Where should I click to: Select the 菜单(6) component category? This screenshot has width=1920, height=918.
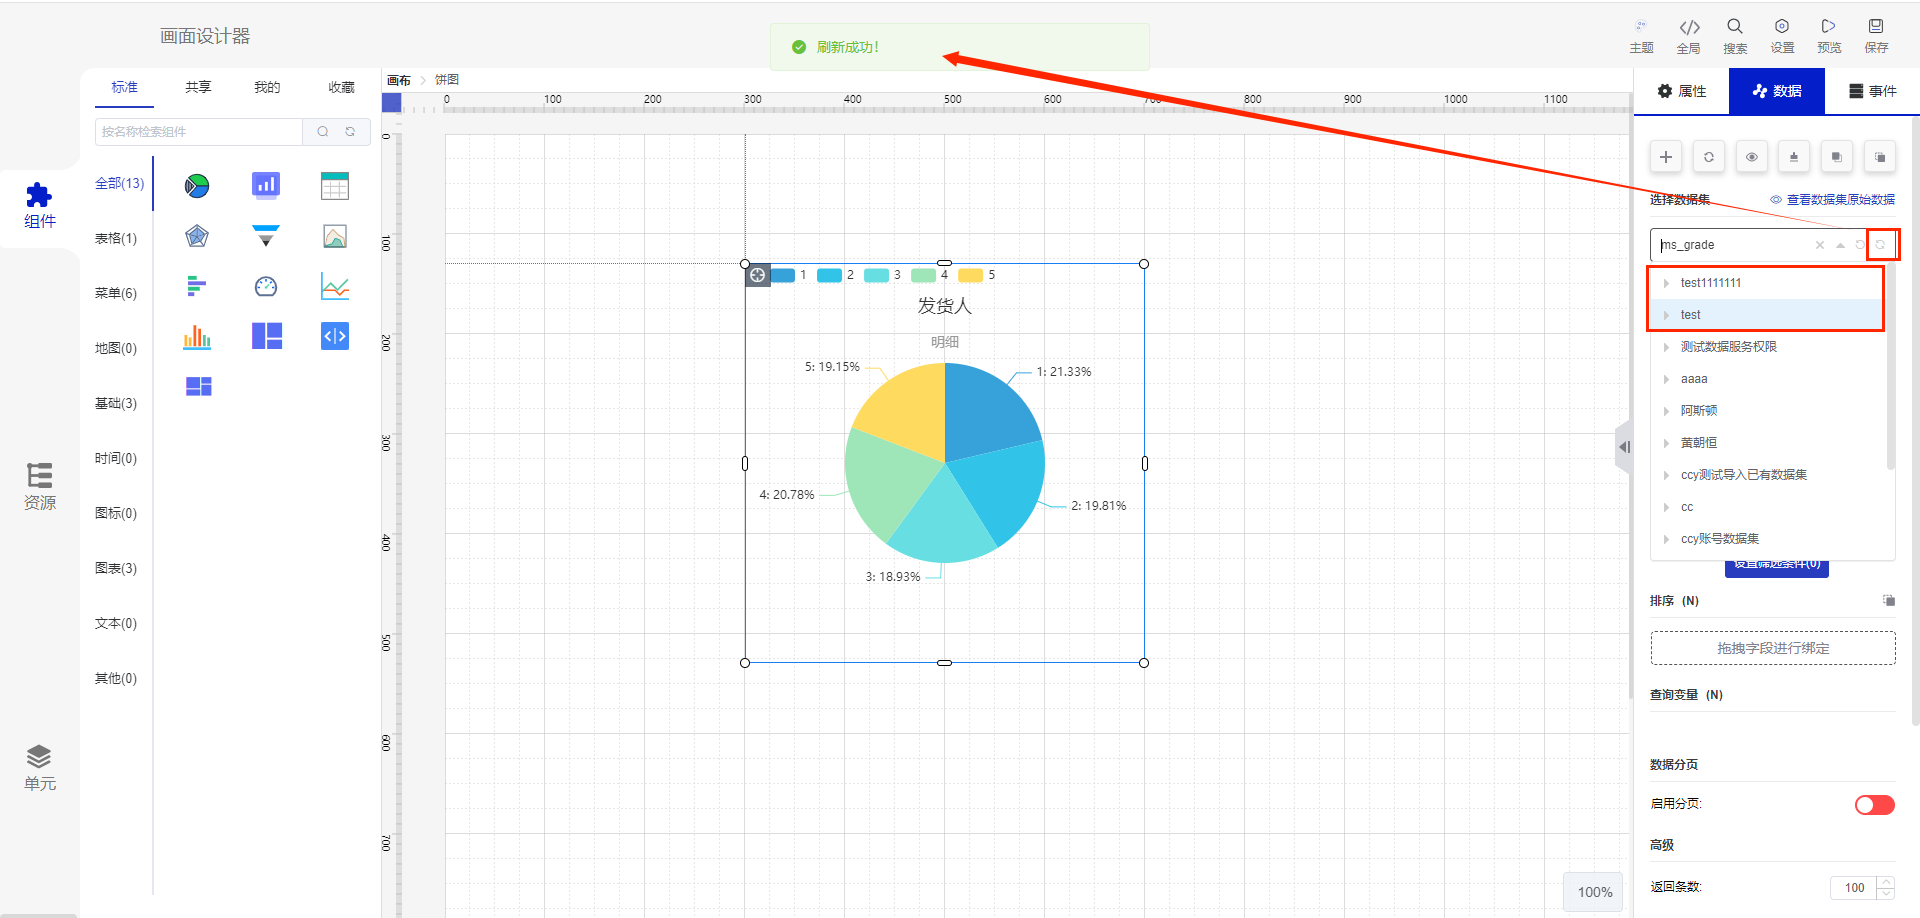tap(116, 293)
